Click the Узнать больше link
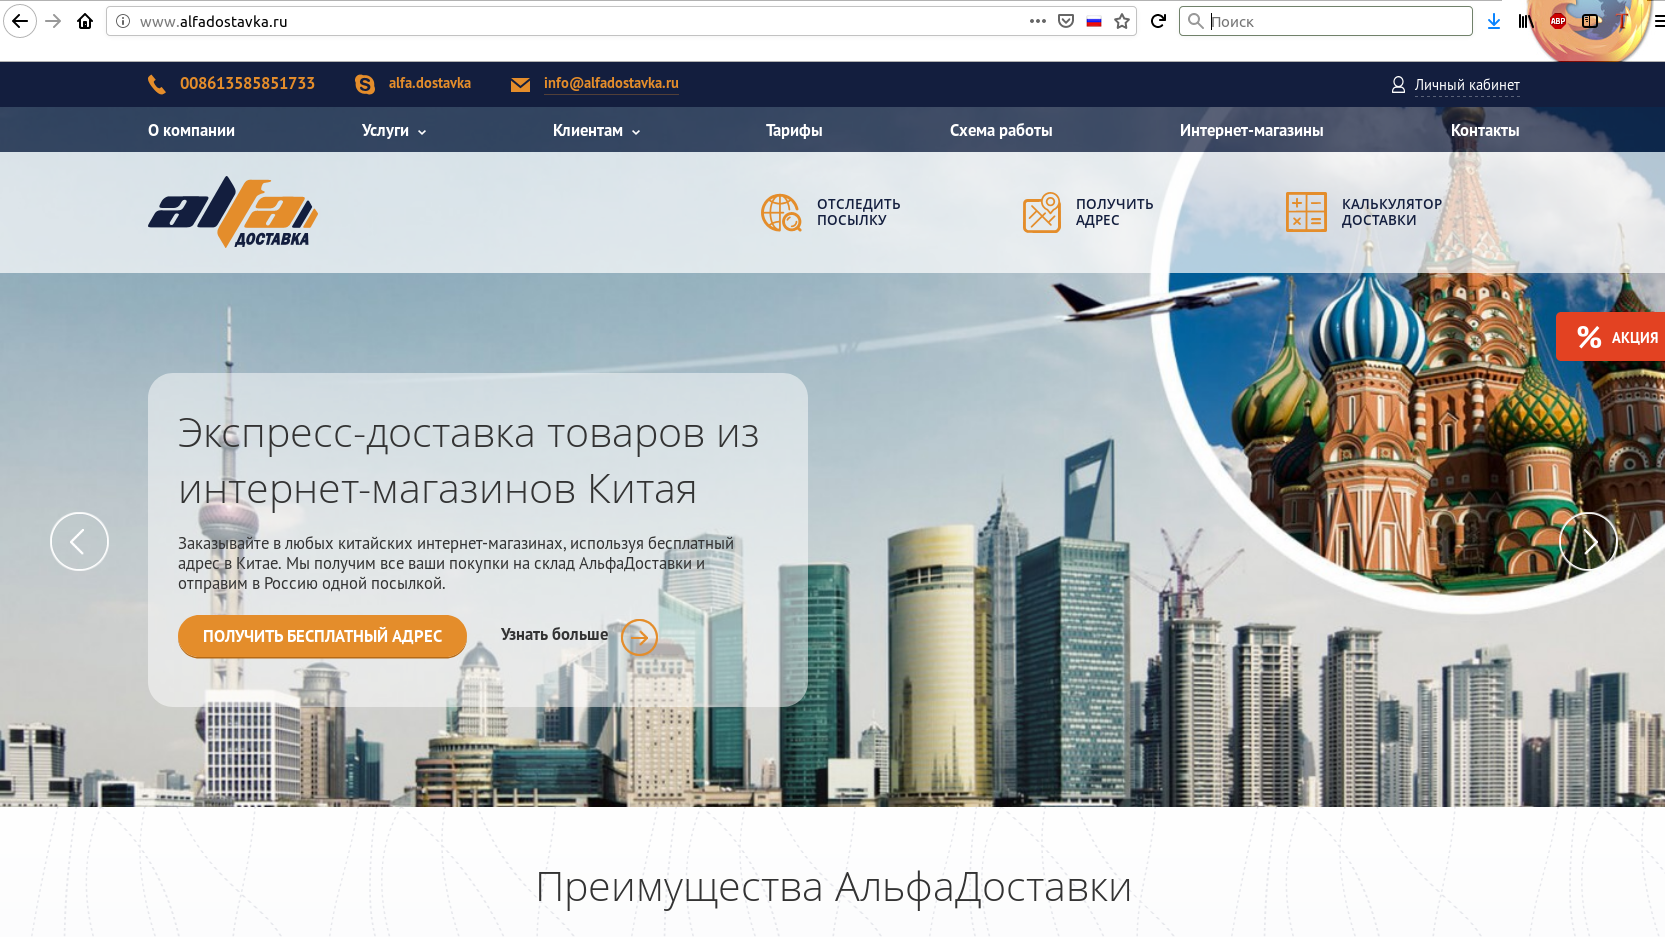 point(554,635)
